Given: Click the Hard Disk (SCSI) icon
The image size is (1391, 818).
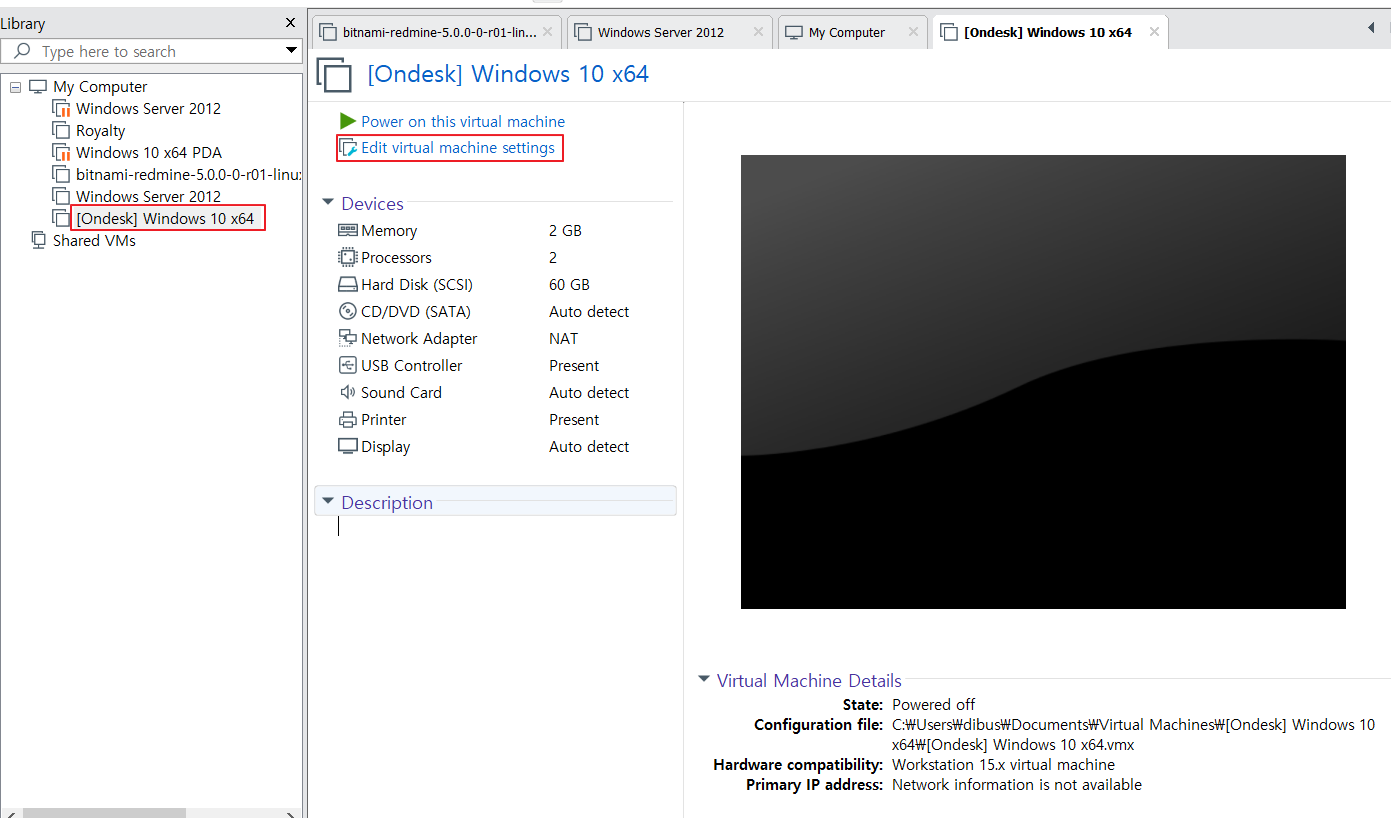Looking at the screenshot, I should click(x=348, y=284).
